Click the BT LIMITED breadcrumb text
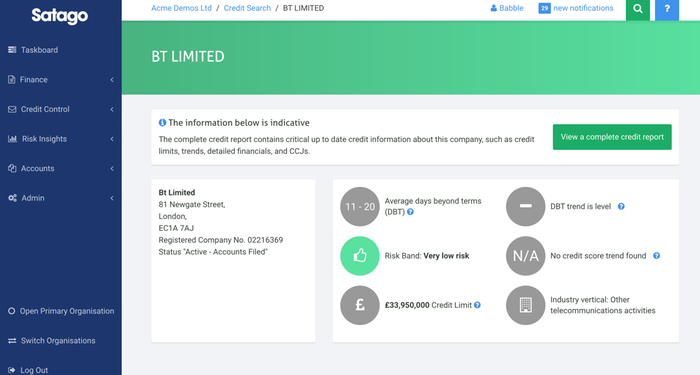The height and width of the screenshot is (375, 700). (303, 8)
